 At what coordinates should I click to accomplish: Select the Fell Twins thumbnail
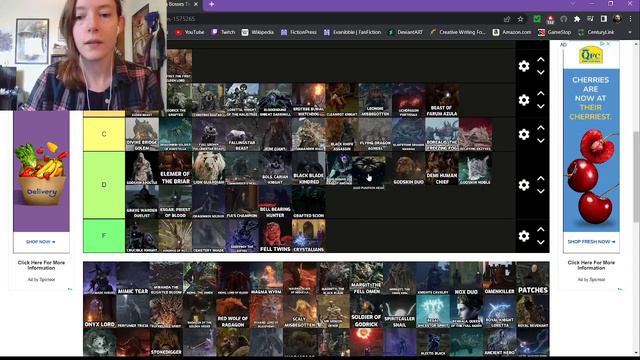coord(275,236)
